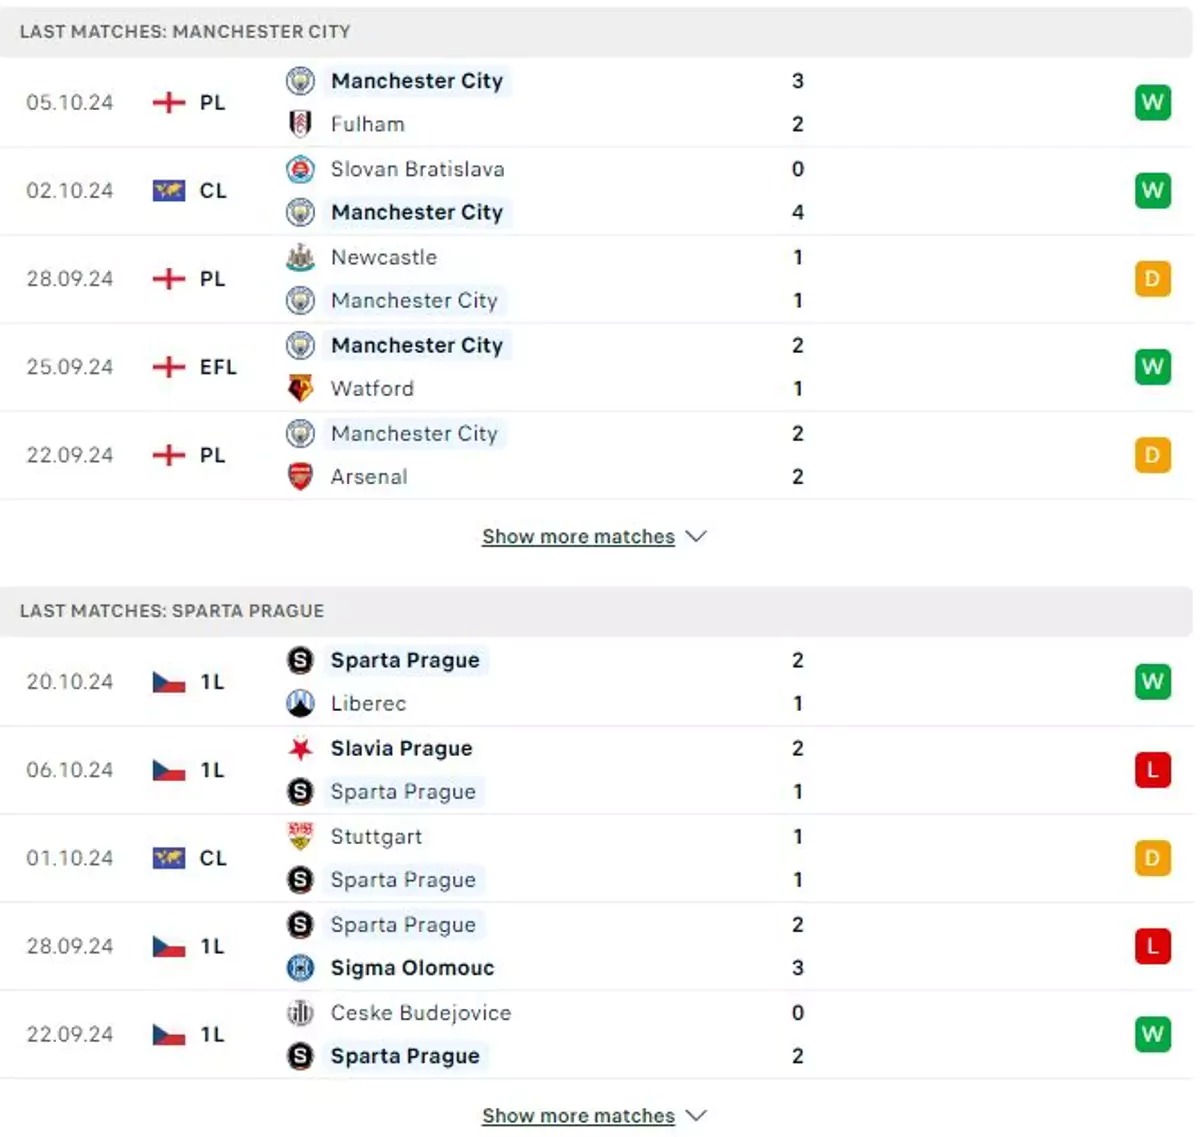Open Show more matches link under Manchester City
This screenshot has height=1137, width=1200.
click(x=578, y=537)
